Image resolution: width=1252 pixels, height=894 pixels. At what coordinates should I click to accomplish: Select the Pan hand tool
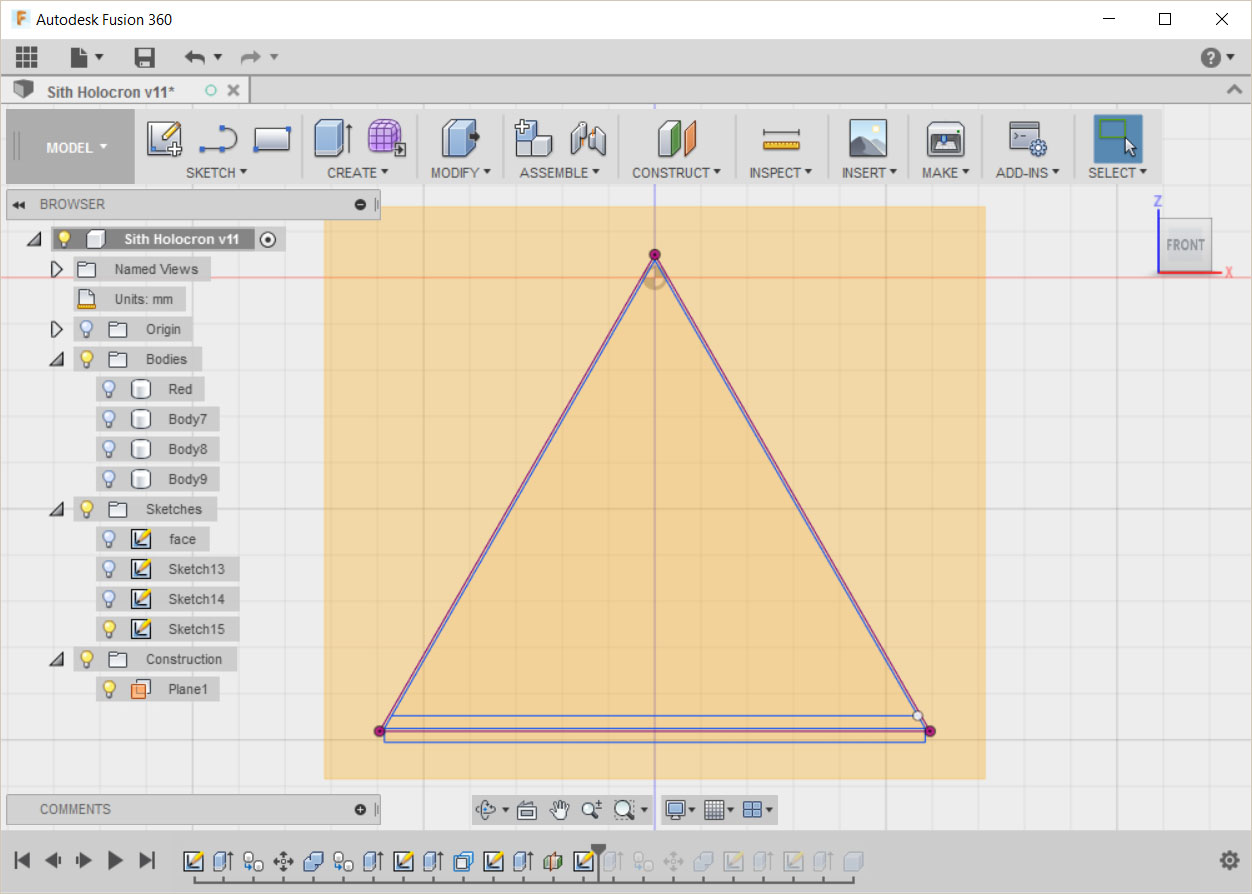559,809
